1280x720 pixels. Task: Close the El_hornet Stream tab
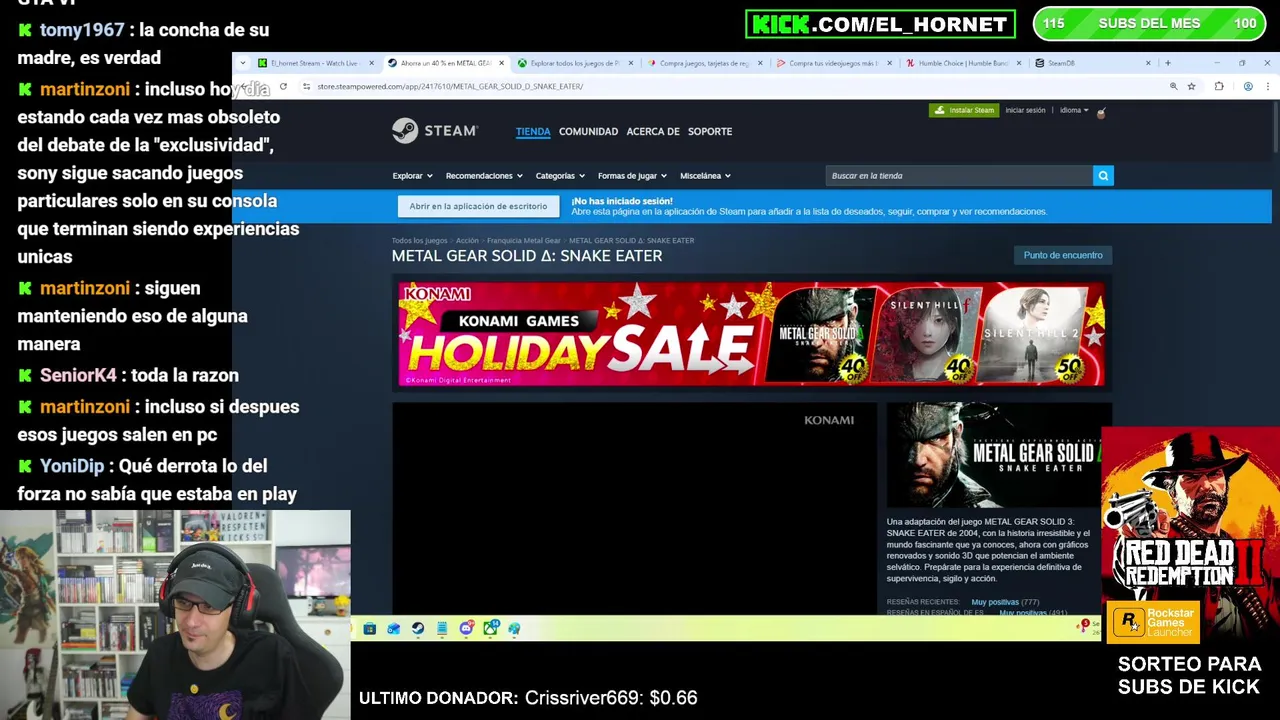point(371,63)
